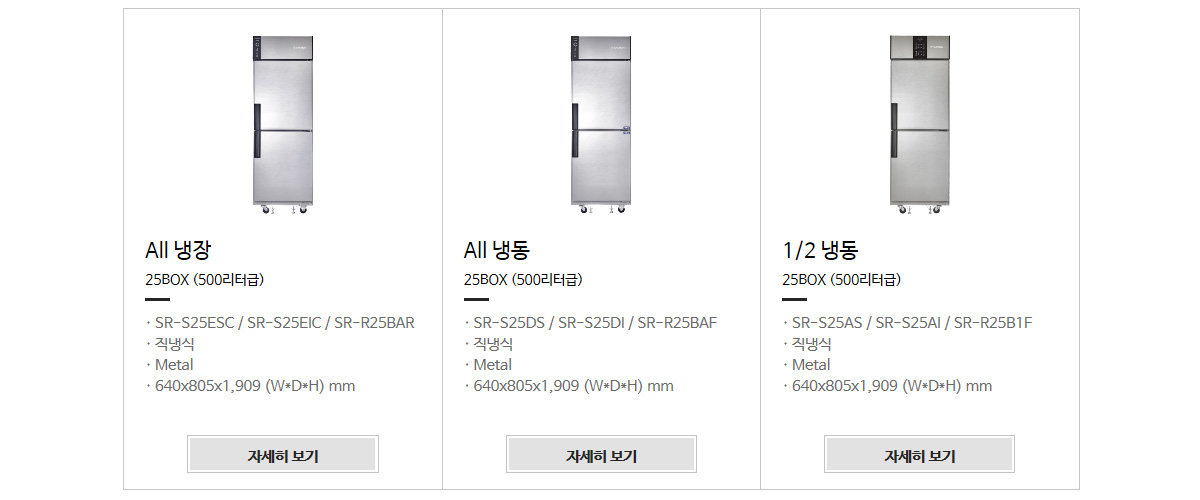Click model line SR-S25ESC / SR-S25EIC / SR-R25BAR
1200x500 pixels.
coord(284,323)
